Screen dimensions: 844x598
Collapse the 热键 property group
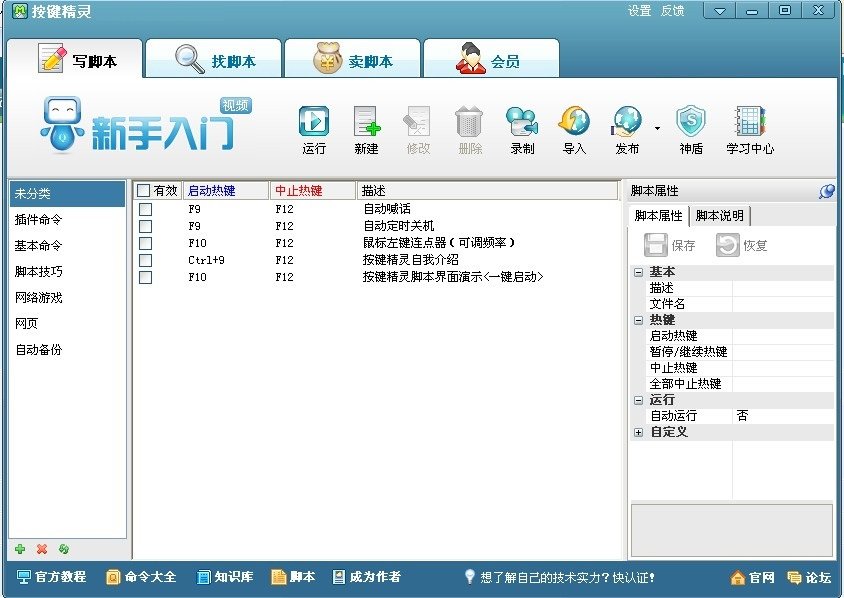point(638,320)
